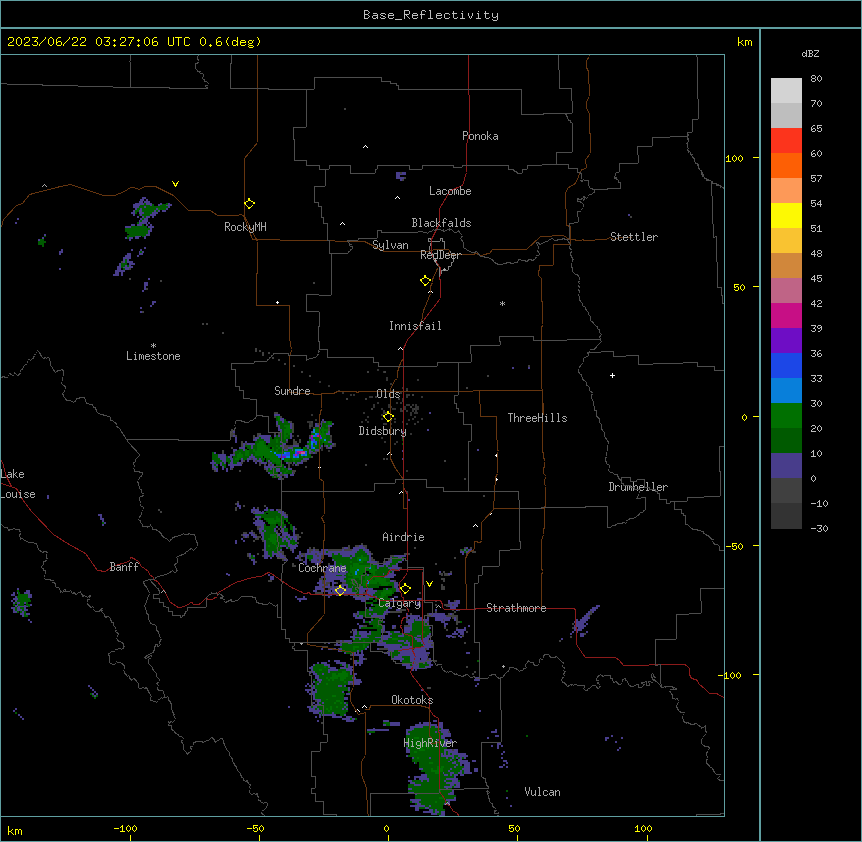Click the -100 tick label on bottom axis
The height and width of the screenshot is (842, 862).
click(125, 828)
